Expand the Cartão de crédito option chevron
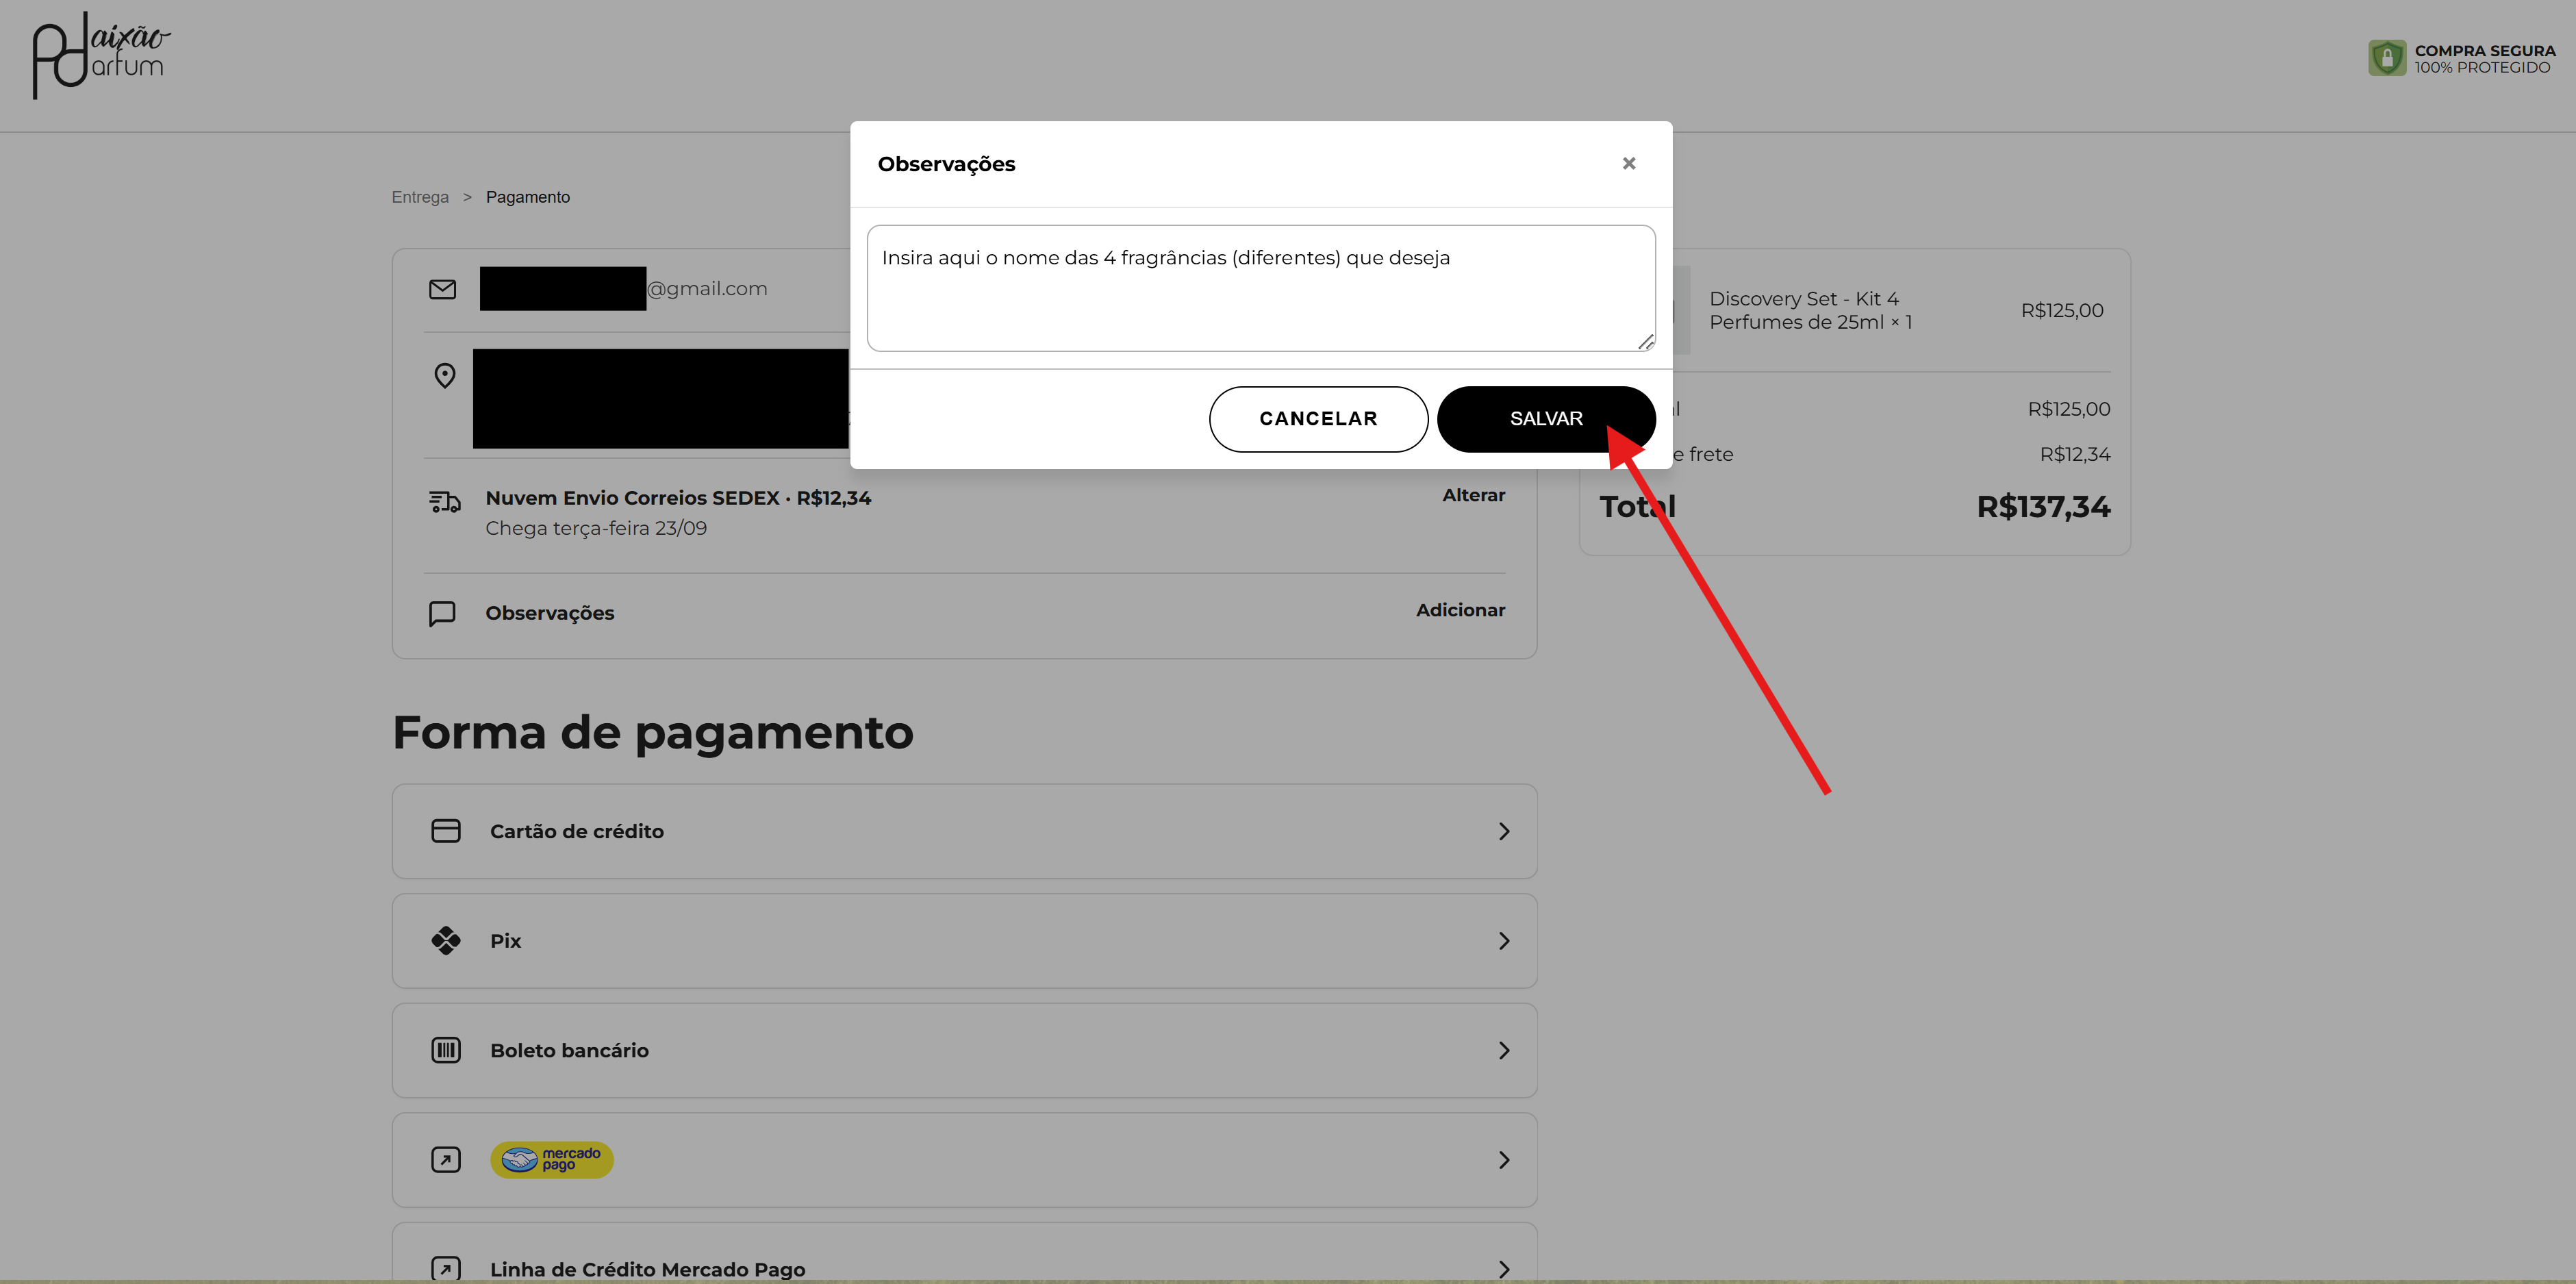Viewport: 2576px width, 1284px height. [x=1504, y=831]
